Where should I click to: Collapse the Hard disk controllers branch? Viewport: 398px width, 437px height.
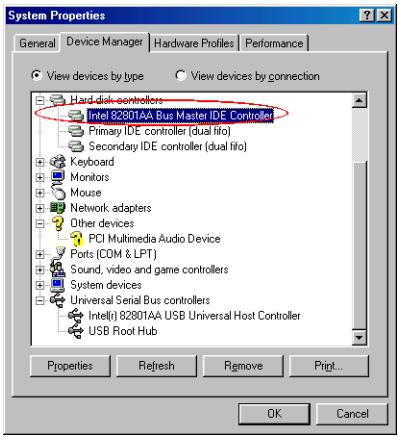40,100
